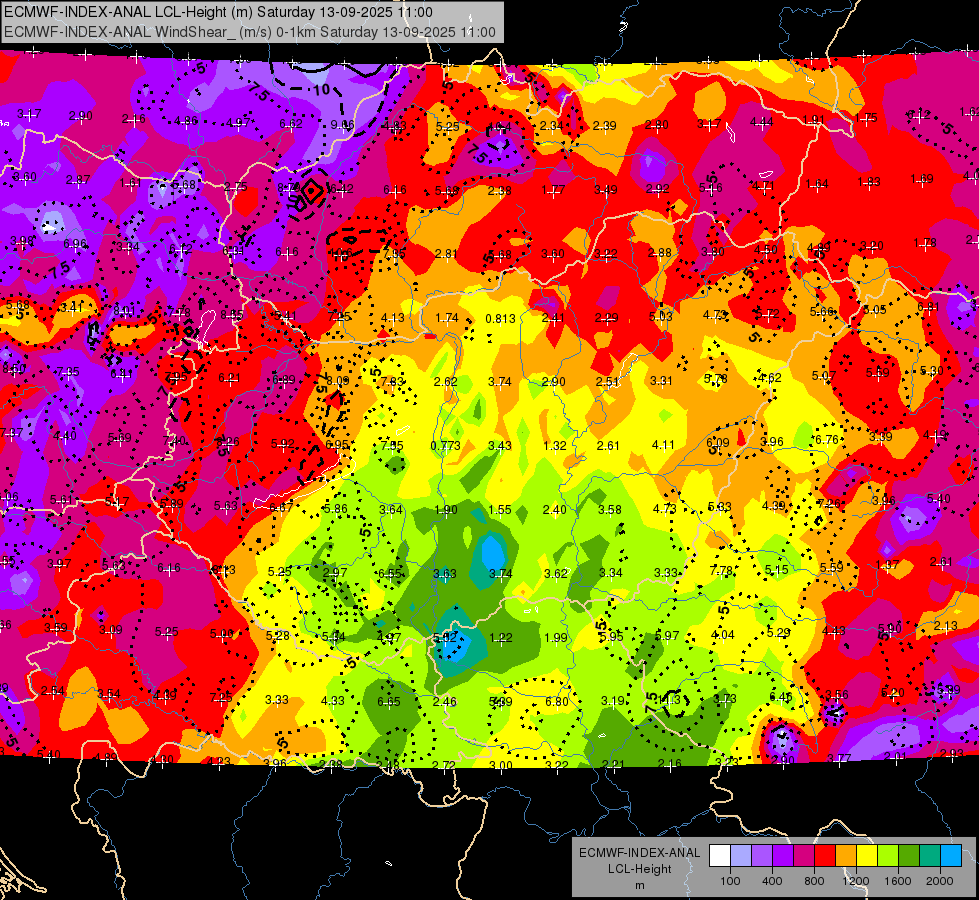
Task: Click wind shear value 0.813
Action: click(501, 319)
